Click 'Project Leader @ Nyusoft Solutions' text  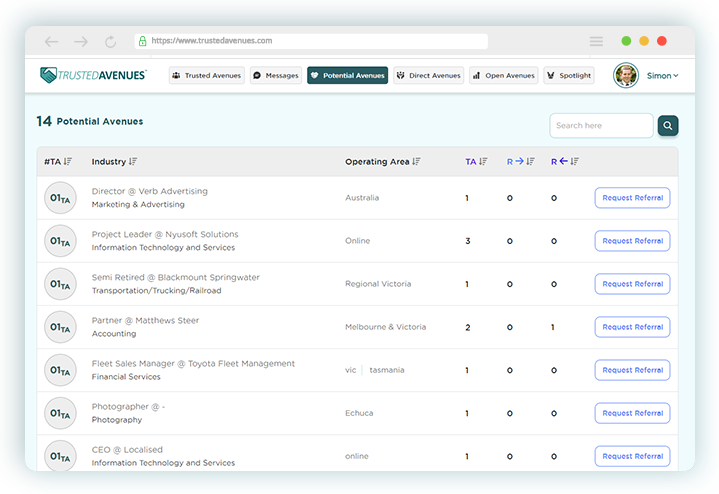pyautogui.click(x=165, y=234)
